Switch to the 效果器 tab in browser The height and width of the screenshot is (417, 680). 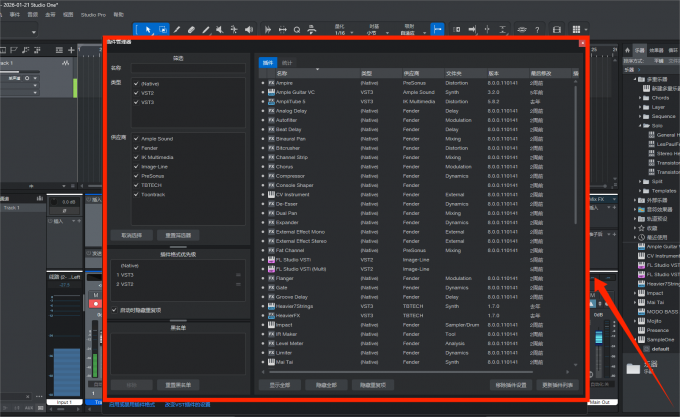tap(656, 50)
